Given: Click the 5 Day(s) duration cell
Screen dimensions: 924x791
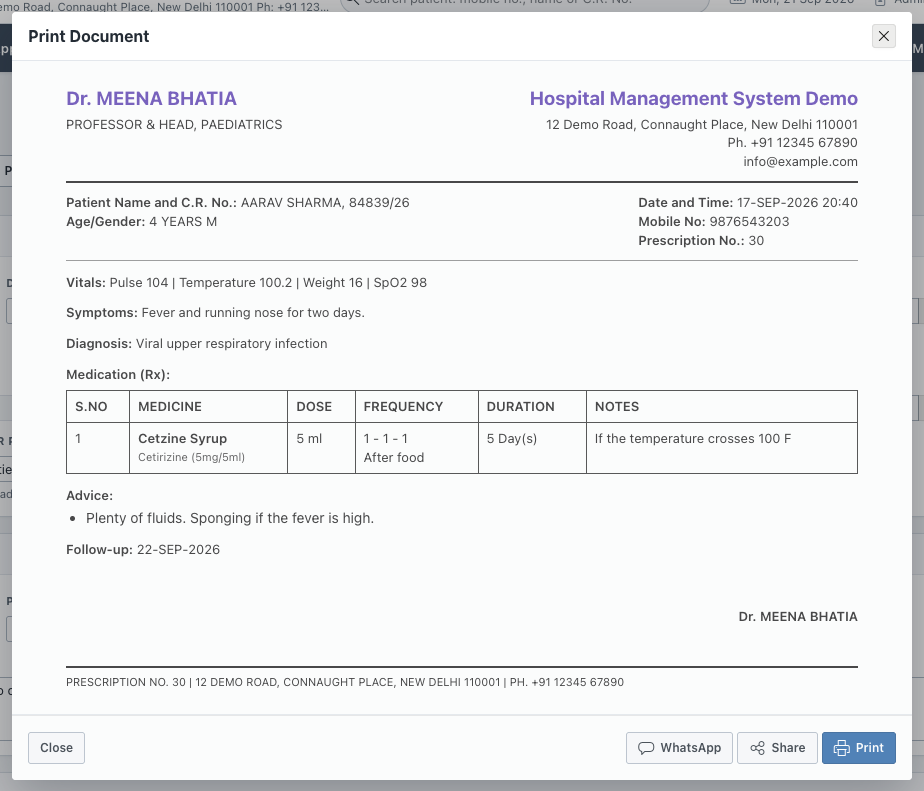Looking at the screenshot, I should click(532, 447).
